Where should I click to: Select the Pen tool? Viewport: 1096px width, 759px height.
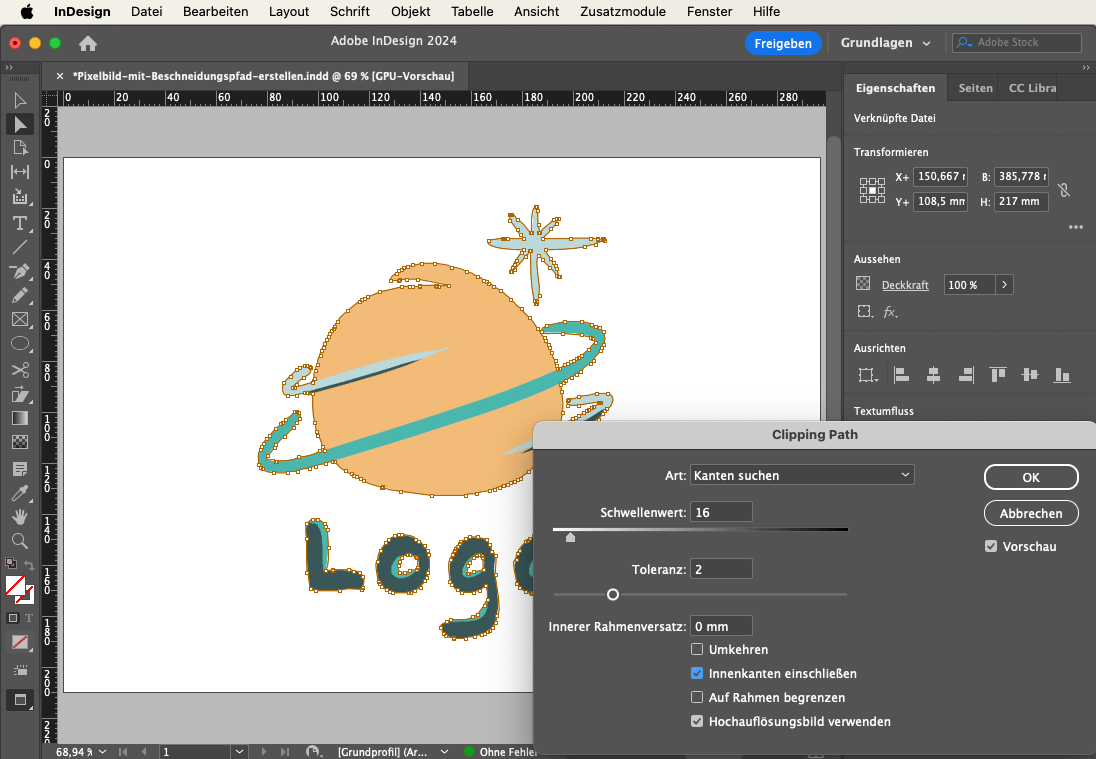point(20,272)
